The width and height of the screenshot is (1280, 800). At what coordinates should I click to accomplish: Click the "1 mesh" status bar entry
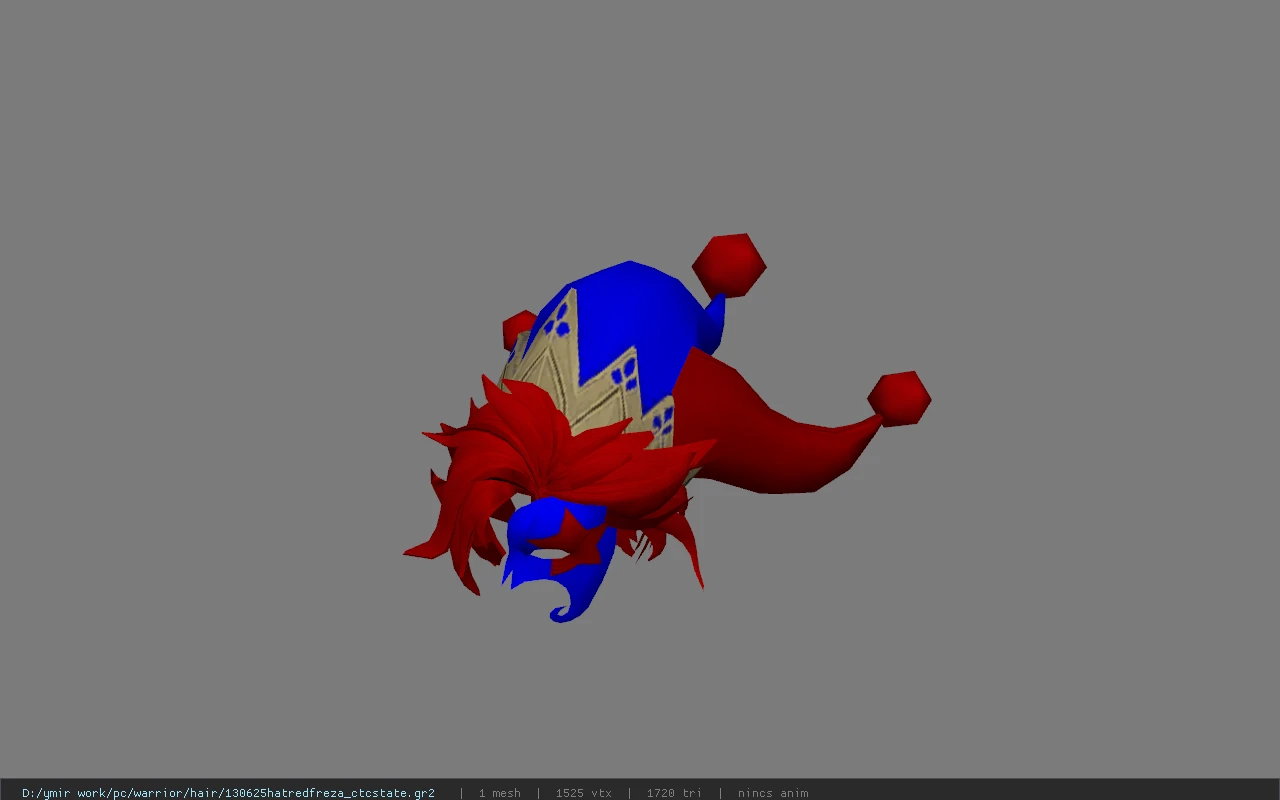coord(499,793)
